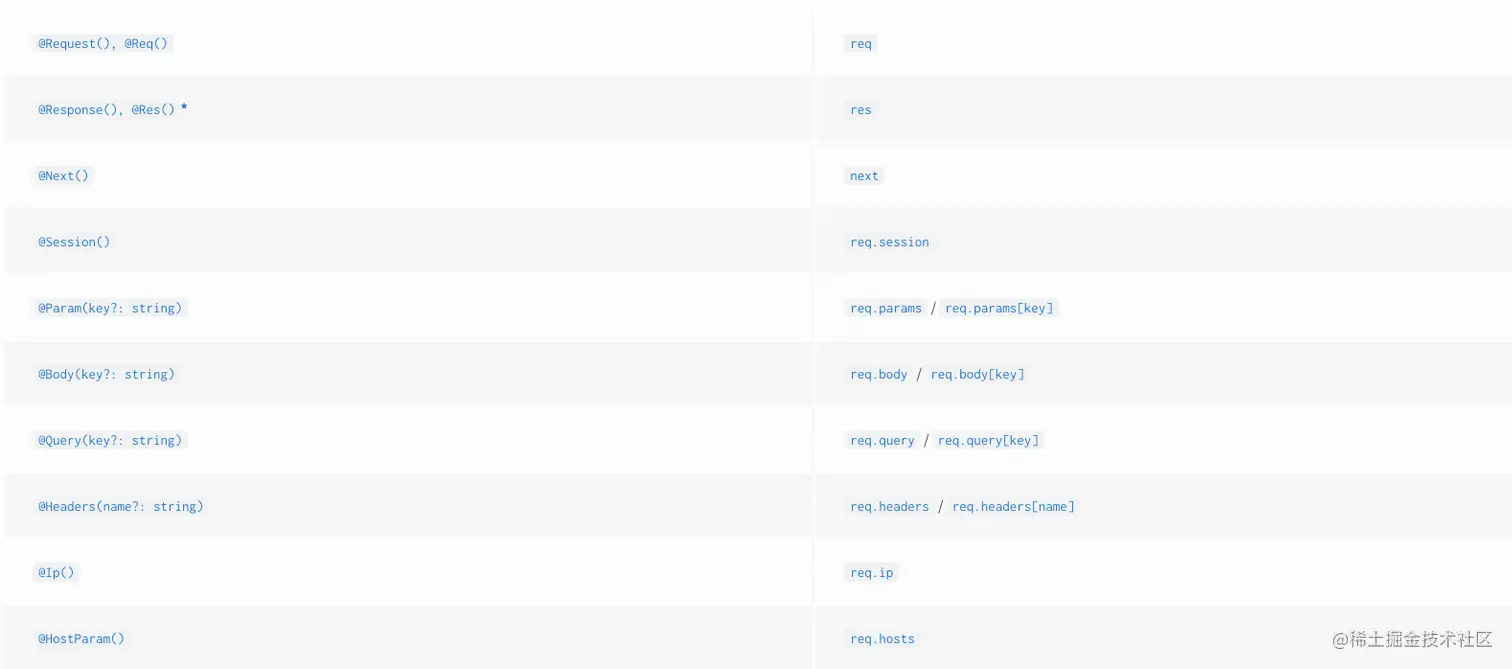The height and width of the screenshot is (669, 1512).
Task: Click the @Headers(name?: string) decorator
Action: 121,506
